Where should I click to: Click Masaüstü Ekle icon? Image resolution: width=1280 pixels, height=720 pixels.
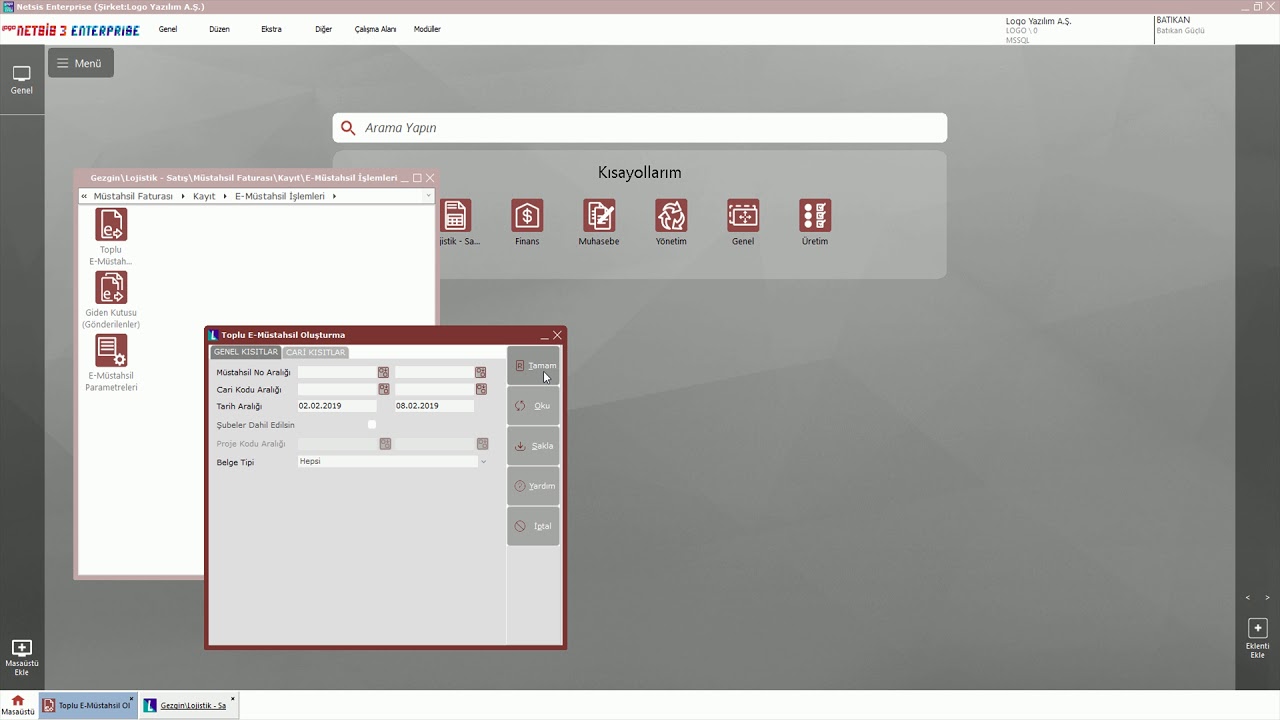22,648
